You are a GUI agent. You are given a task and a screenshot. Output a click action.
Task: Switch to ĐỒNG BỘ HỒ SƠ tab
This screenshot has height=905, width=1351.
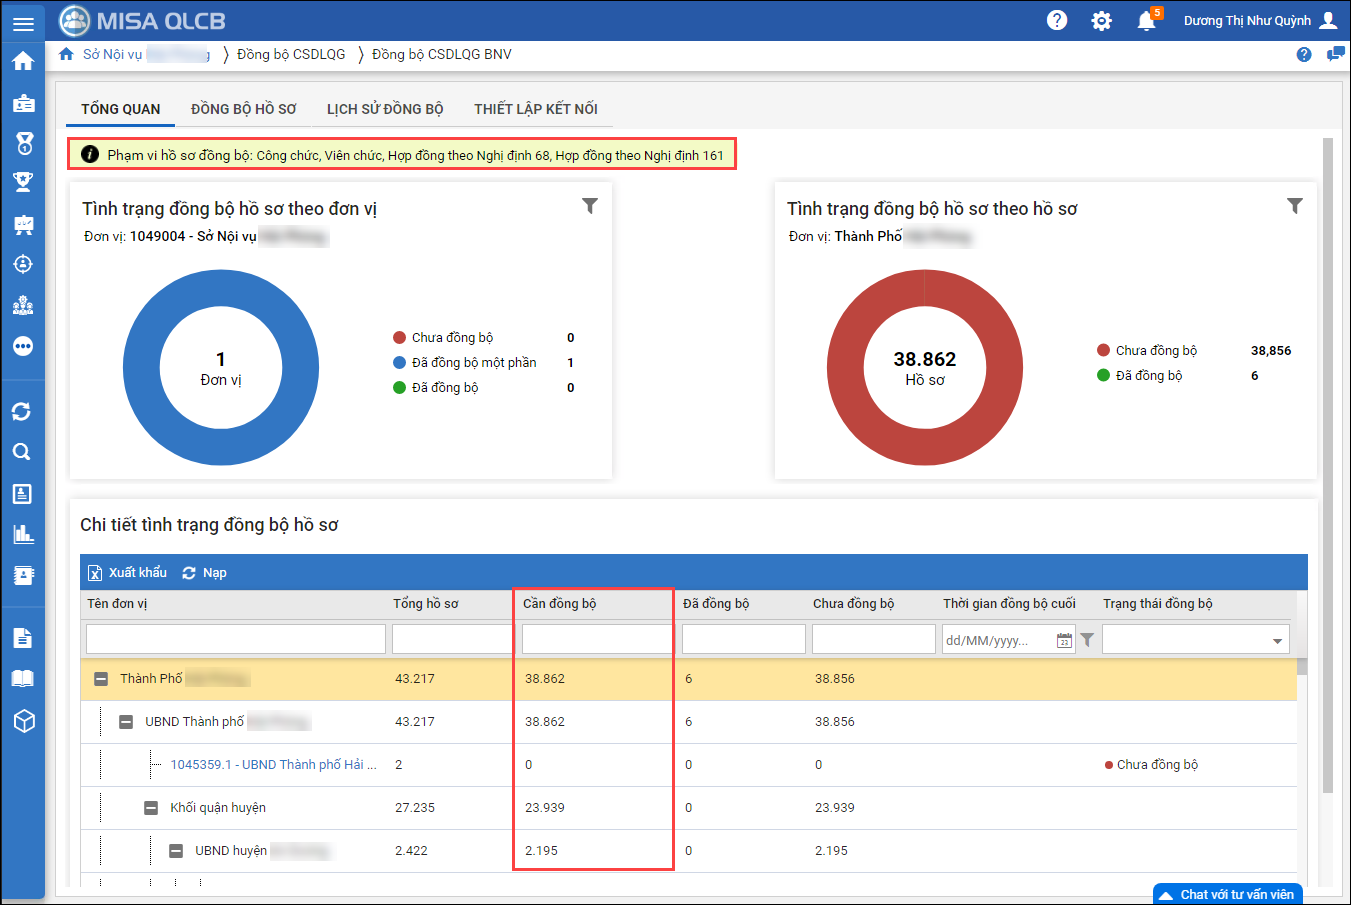(243, 109)
